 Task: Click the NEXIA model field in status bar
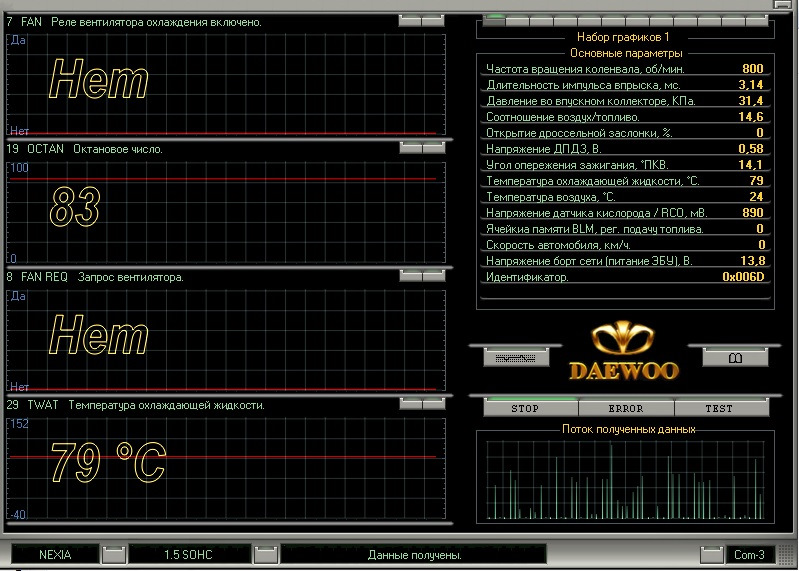point(55,555)
